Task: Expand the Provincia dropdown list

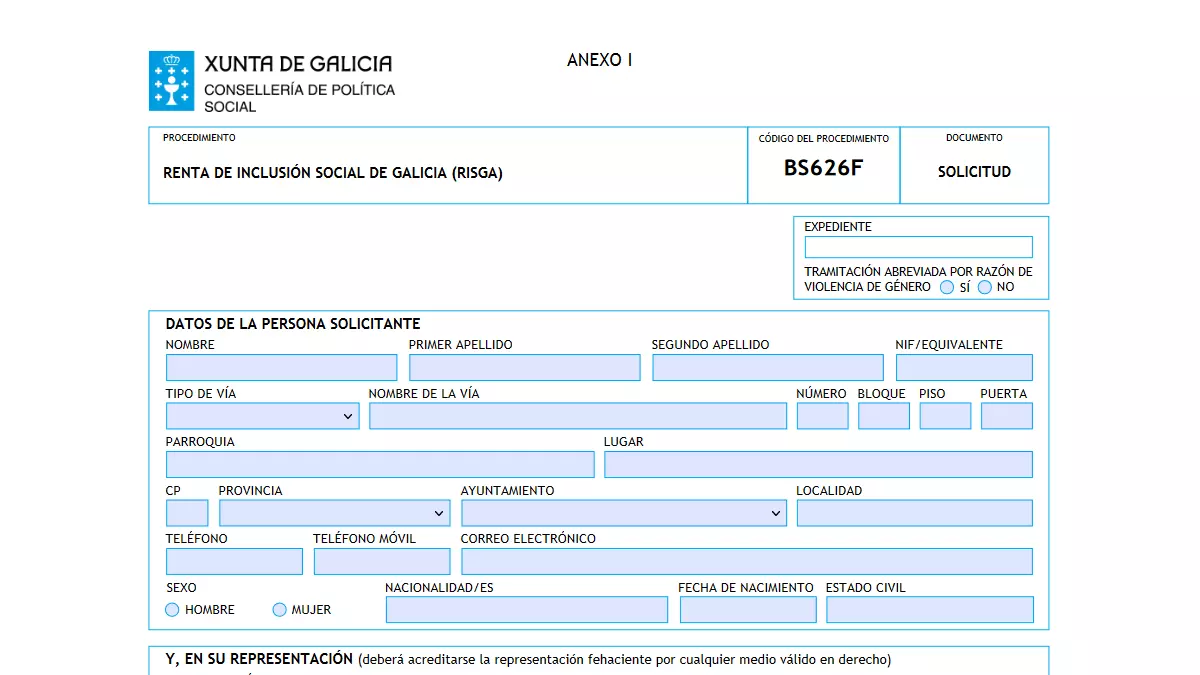Action: click(x=334, y=513)
